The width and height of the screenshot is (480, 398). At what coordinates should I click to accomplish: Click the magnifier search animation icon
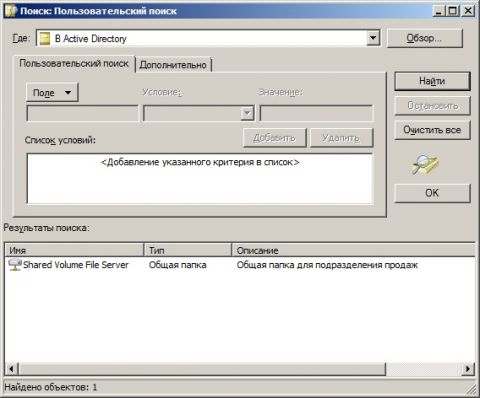pos(425,164)
